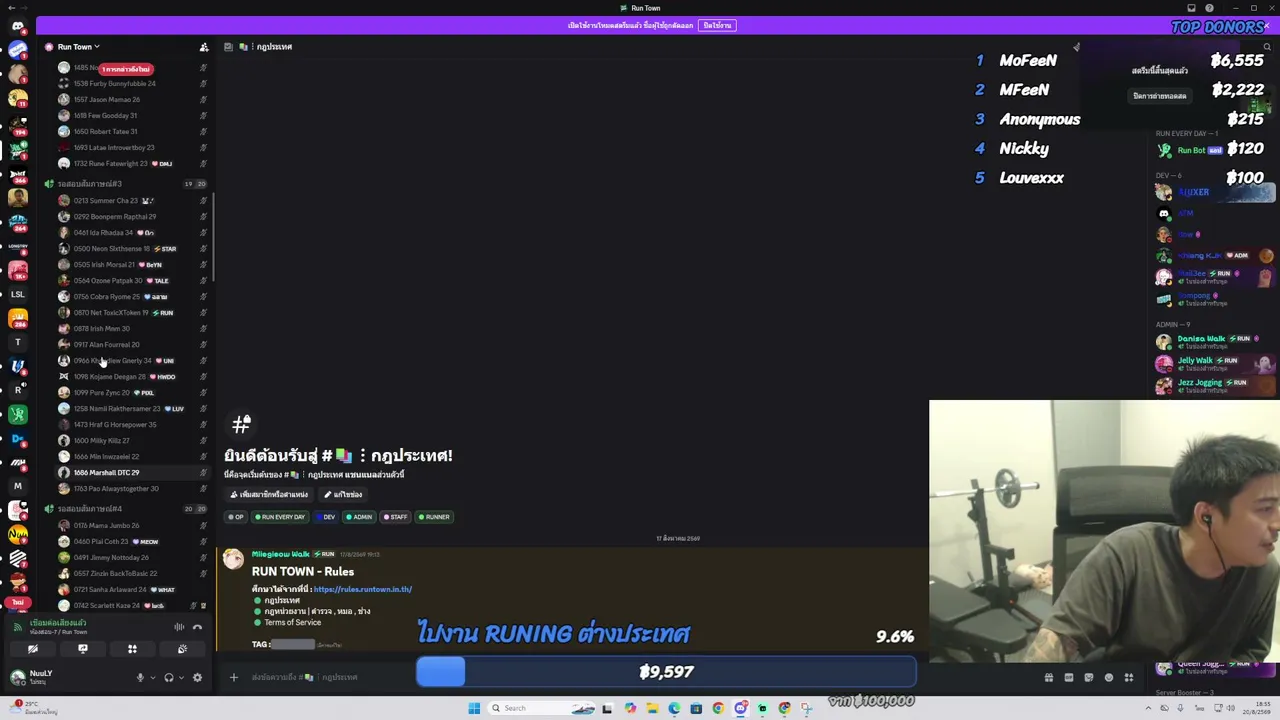Disconnect from voice with the hang-up icon
Screen dimensions: 1280x720
coord(197,627)
